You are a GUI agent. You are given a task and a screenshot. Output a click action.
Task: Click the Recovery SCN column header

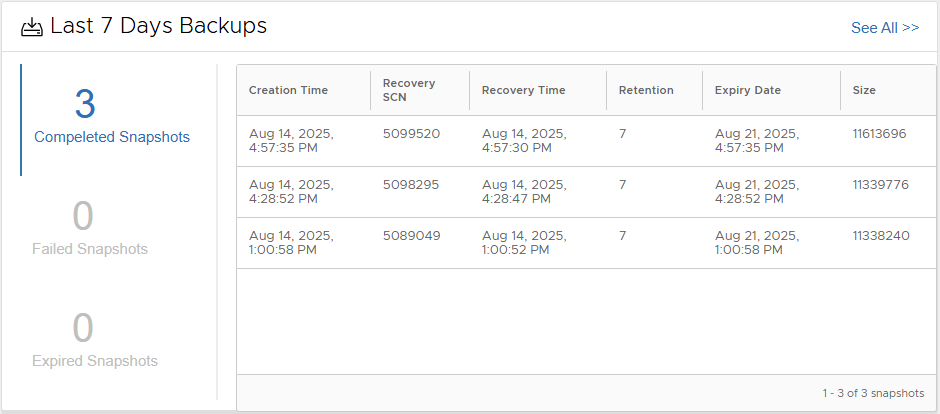(x=409, y=90)
